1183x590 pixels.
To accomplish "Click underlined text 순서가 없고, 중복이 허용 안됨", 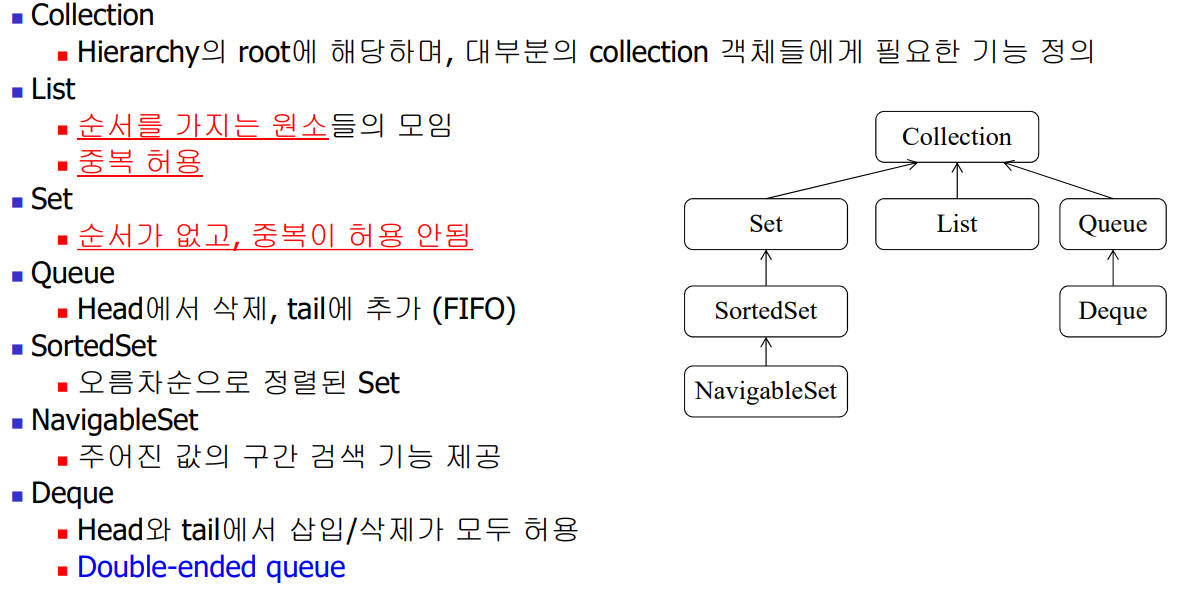I will 275,236.
